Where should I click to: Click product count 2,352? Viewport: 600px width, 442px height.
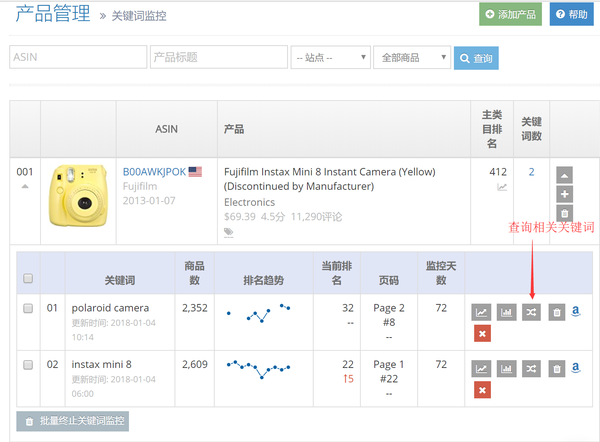coord(194,308)
